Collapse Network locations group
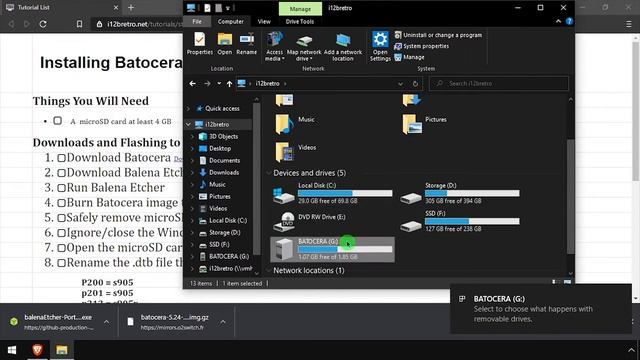The width and height of the screenshot is (640, 360). coord(269,271)
